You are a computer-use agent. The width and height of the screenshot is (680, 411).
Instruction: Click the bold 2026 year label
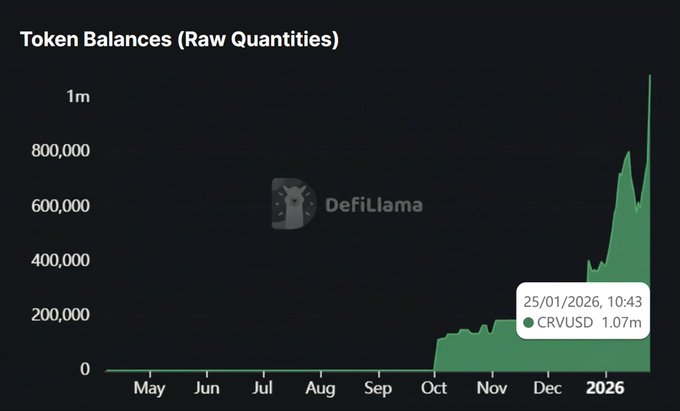coord(606,387)
